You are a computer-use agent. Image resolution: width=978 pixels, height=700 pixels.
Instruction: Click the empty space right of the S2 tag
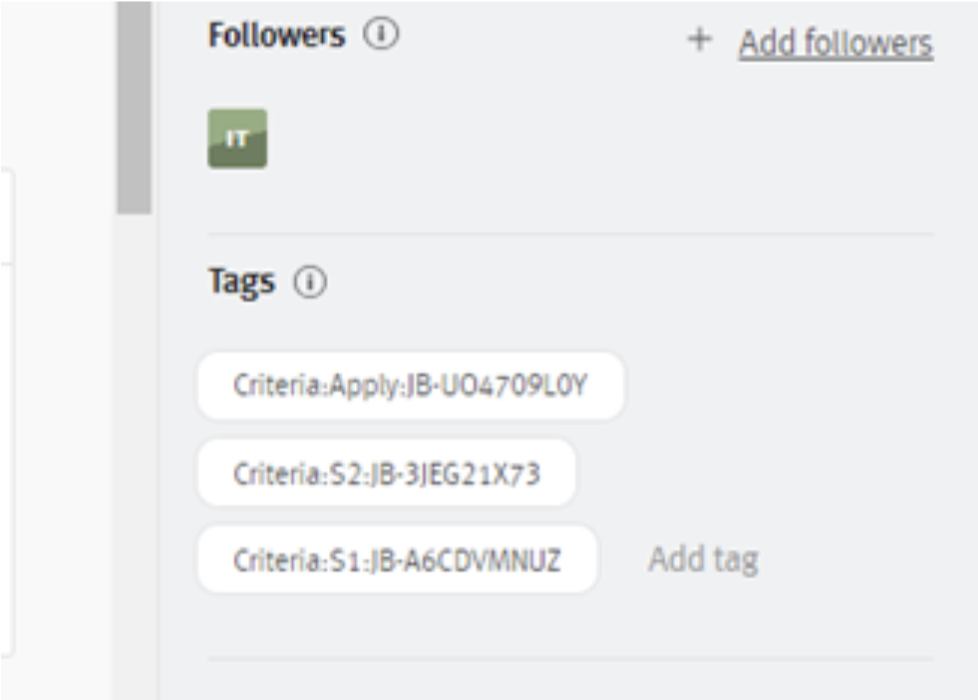(x=755, y=474)
